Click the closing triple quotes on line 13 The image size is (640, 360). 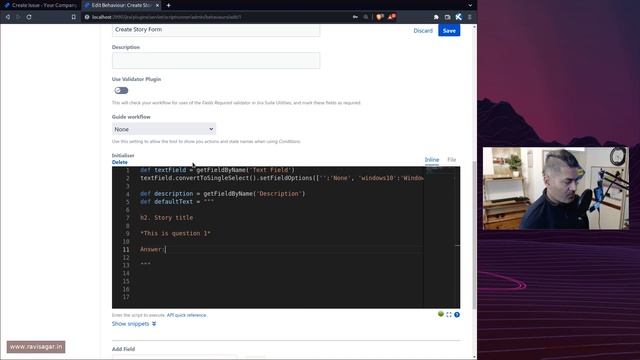pyautogui.click(x=145, y=264)
